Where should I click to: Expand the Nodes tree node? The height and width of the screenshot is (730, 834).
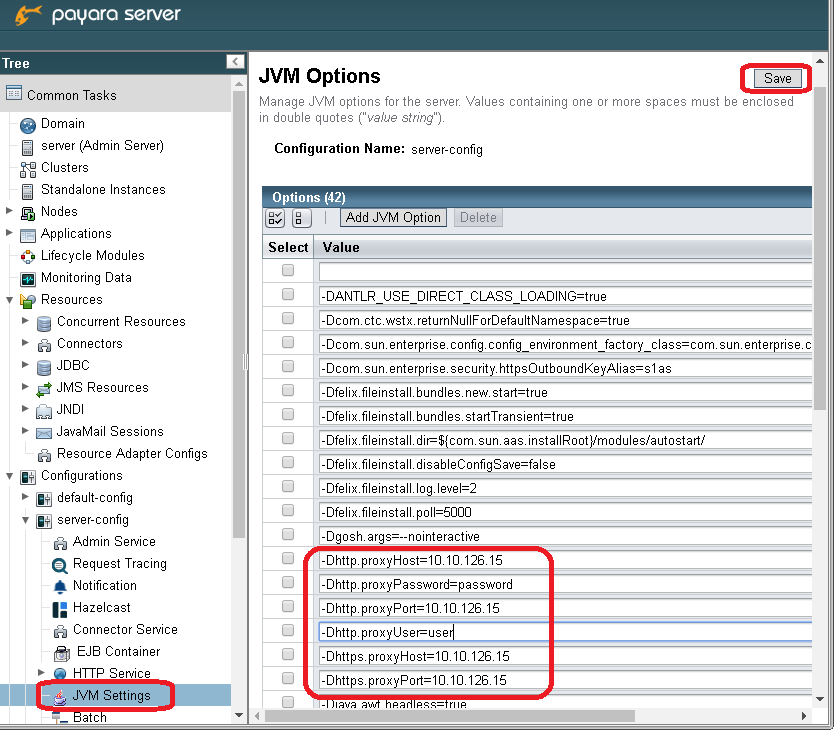[x=9, y=211]
